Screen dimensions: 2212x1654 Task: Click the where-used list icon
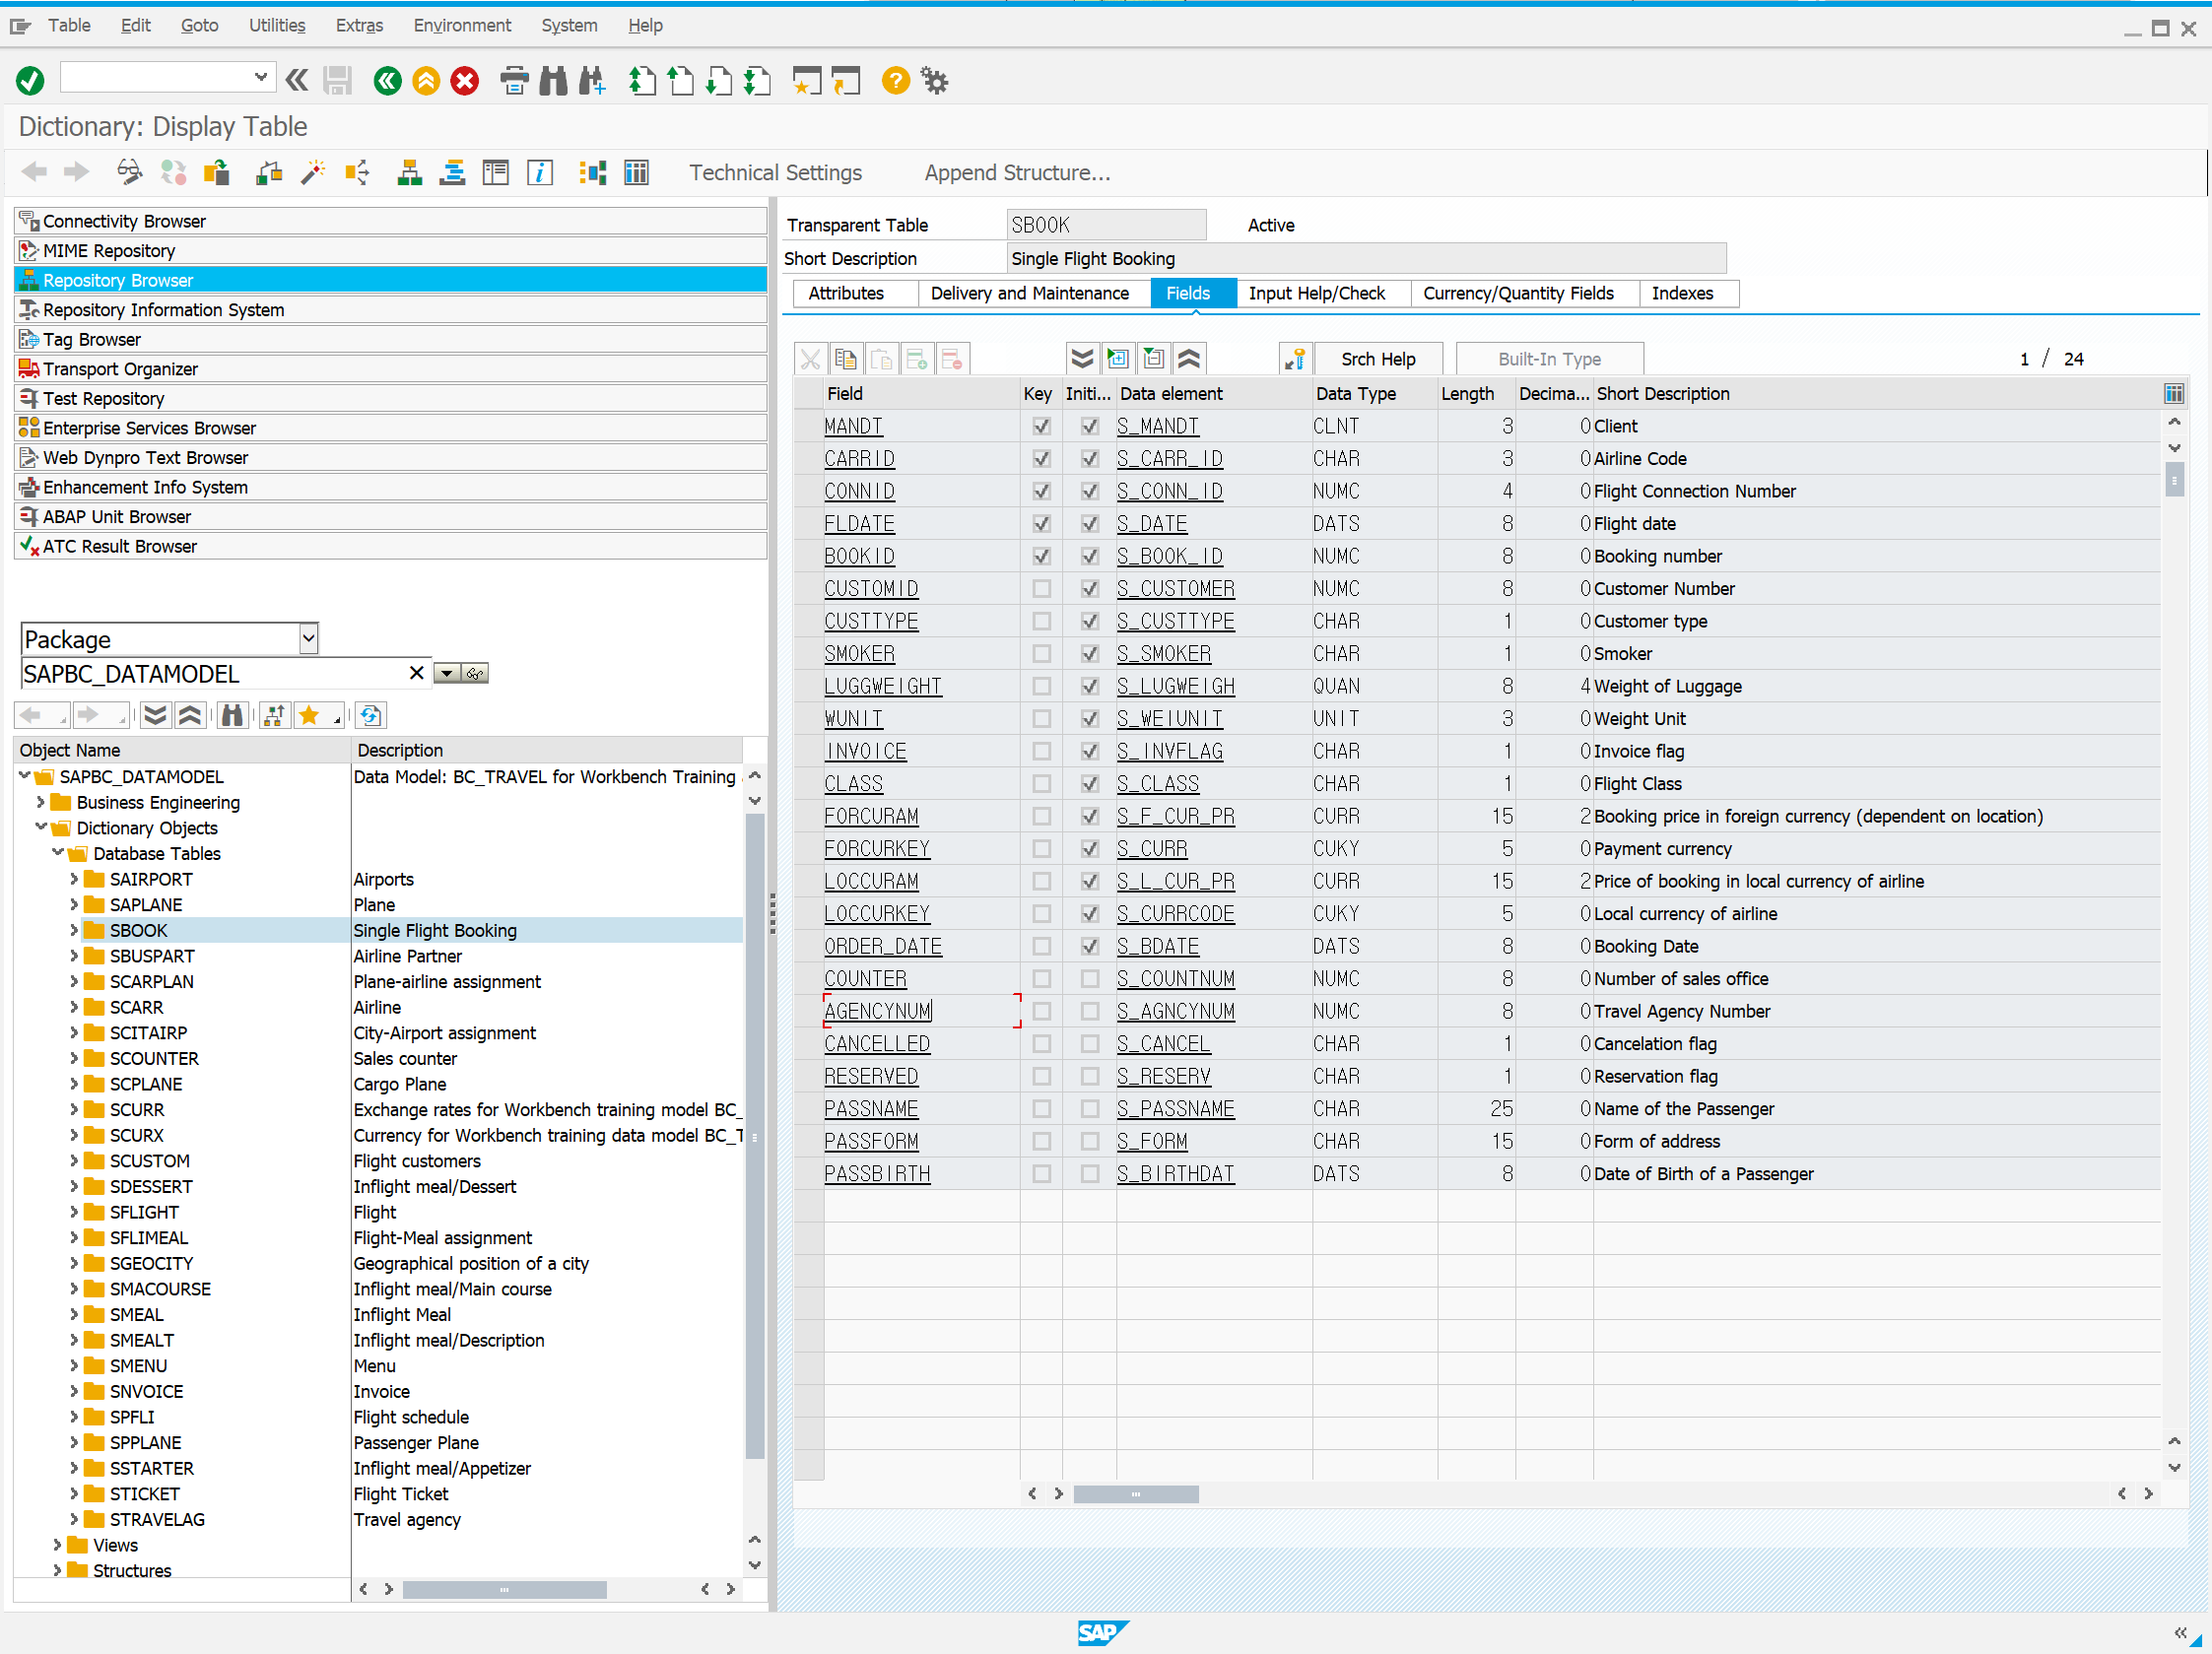[x=357, y=173]
